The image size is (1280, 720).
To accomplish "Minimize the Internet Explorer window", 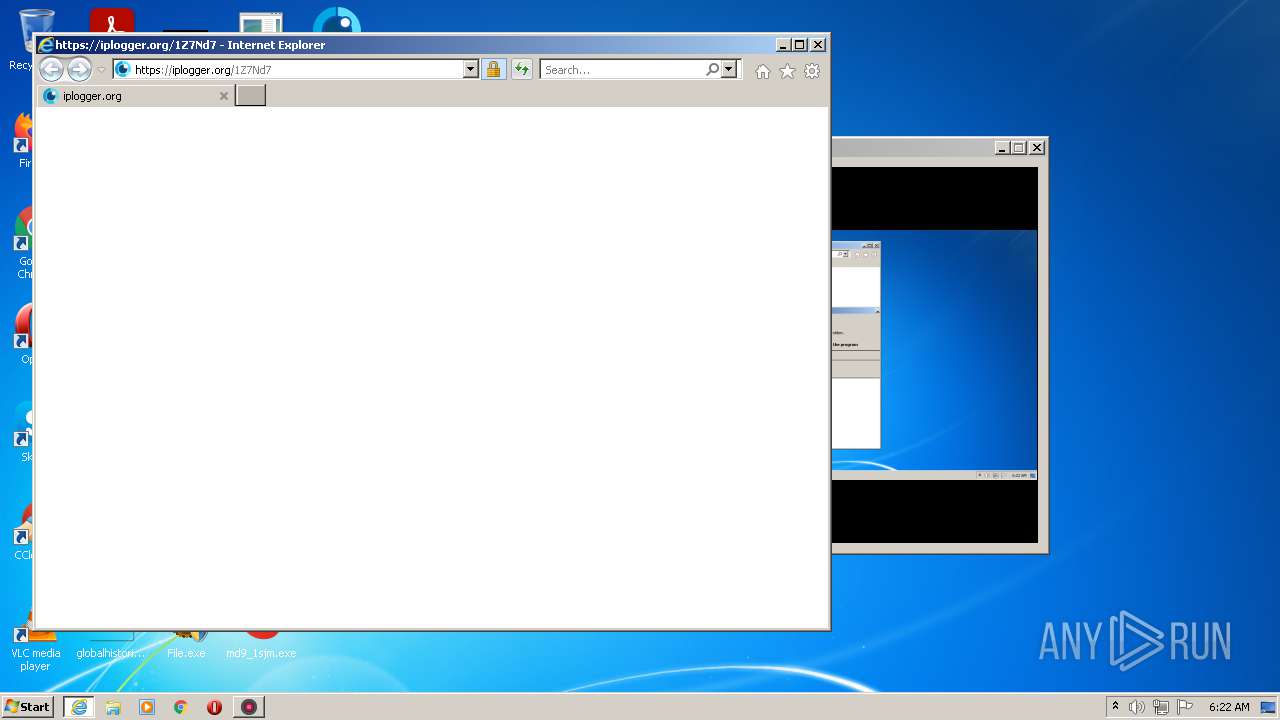I will click(783, 45).
